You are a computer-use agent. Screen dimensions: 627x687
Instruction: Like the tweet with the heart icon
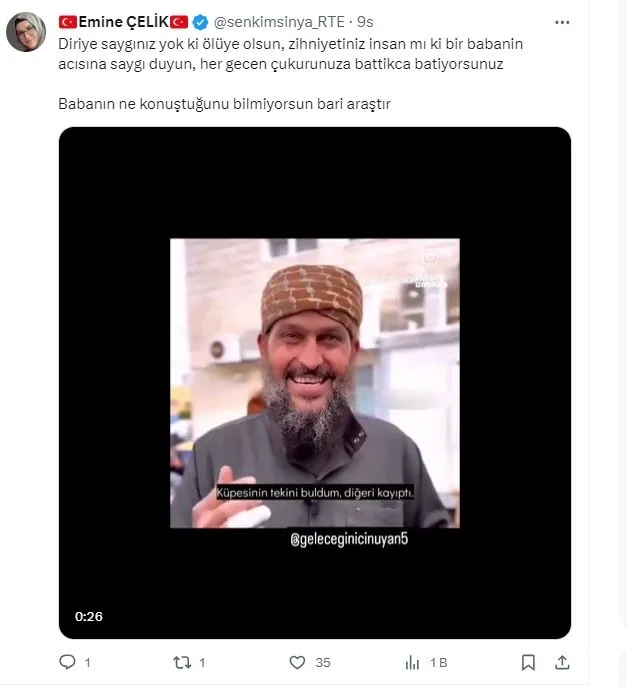point(296,662)
